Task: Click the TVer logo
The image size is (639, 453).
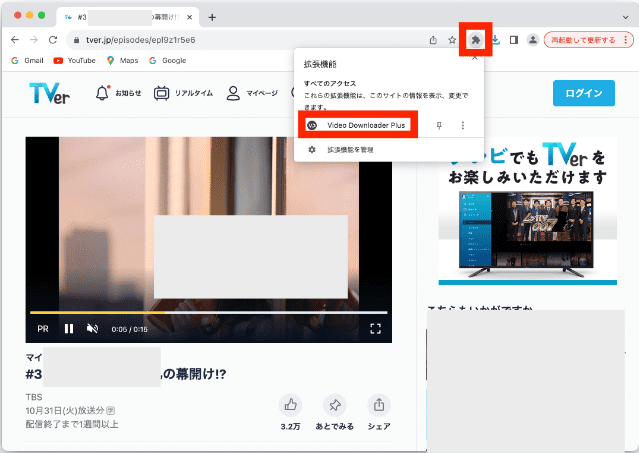Action: tap(49, 93)
